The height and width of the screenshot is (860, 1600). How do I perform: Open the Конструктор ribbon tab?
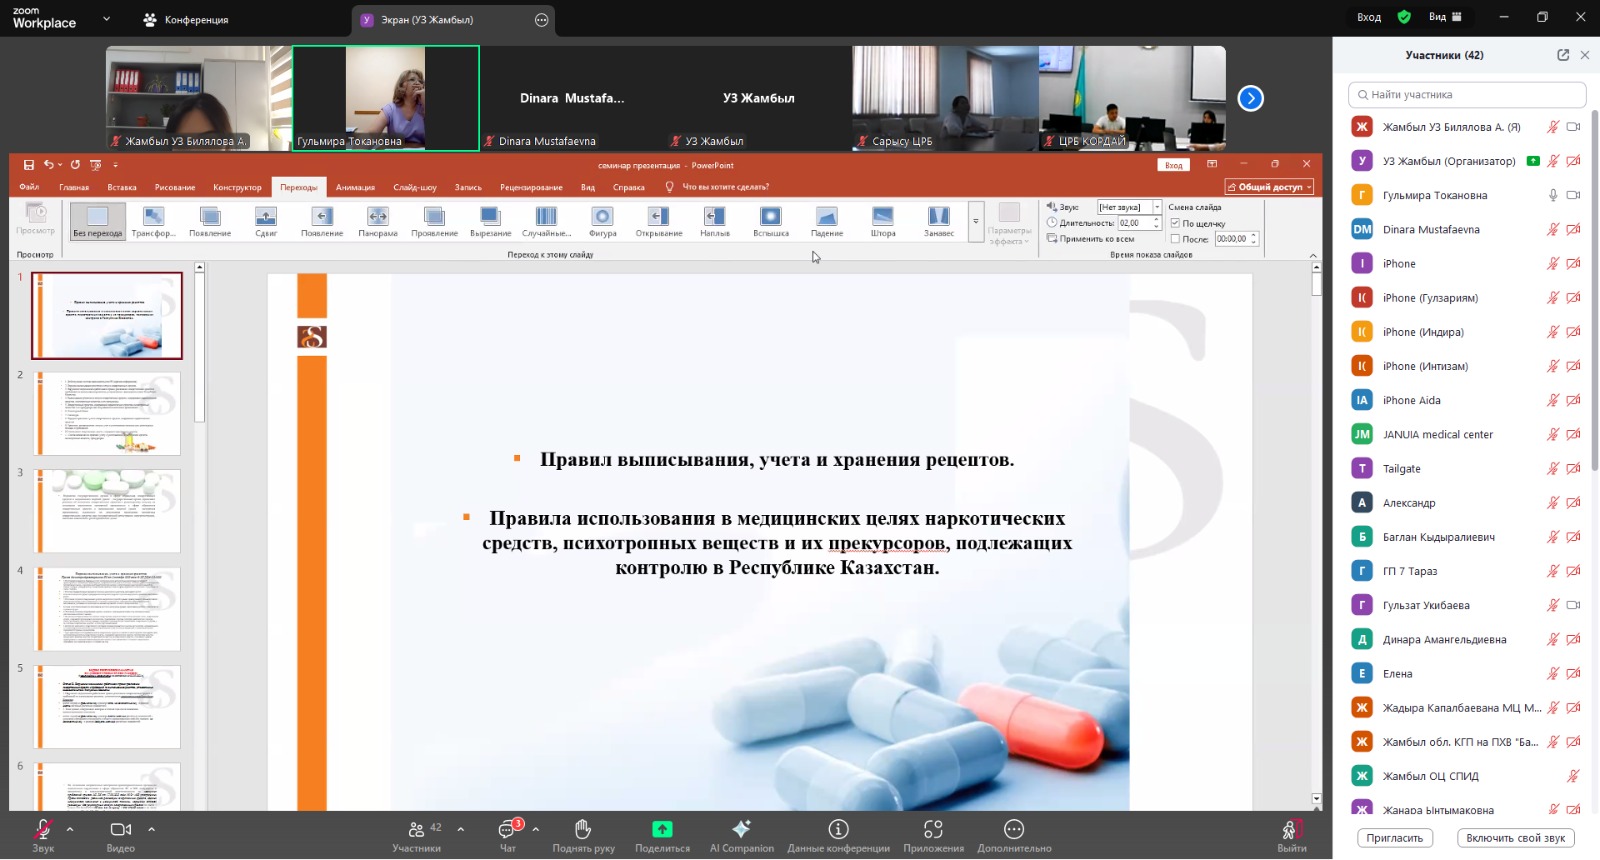[x=237, y=187]
